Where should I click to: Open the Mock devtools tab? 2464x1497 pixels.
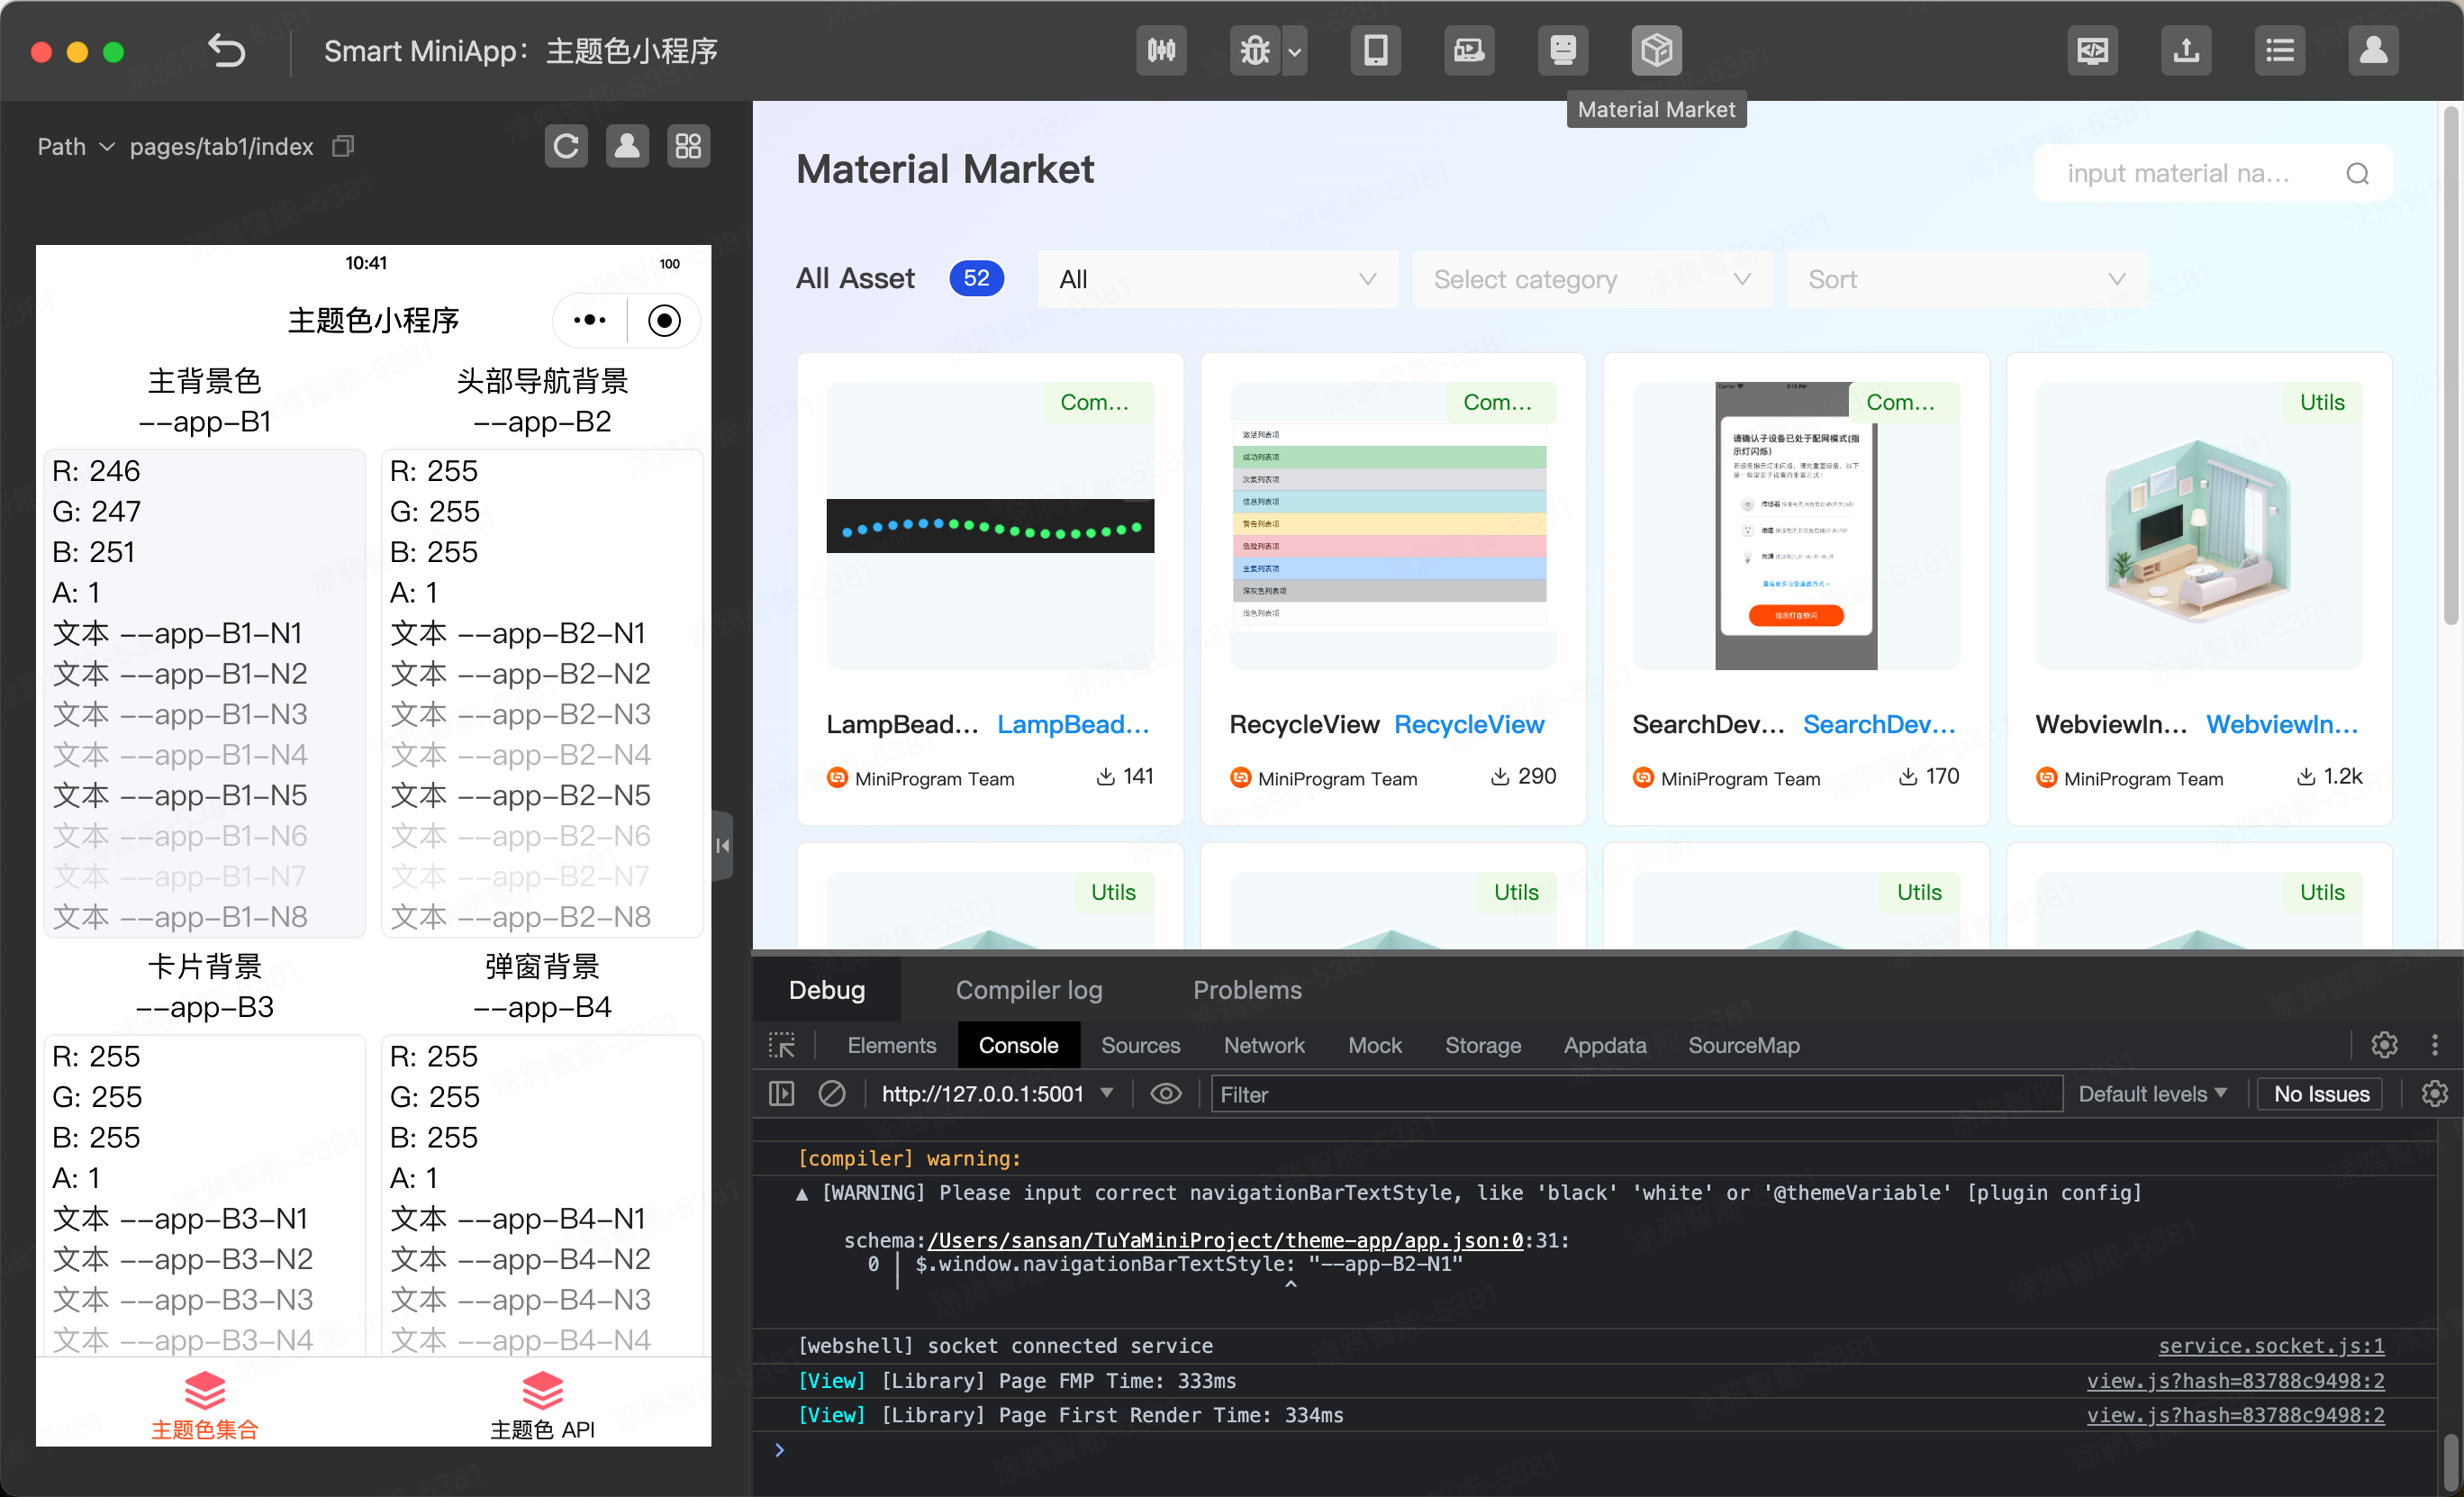pyautogui.click(x=1375, y=1045)
